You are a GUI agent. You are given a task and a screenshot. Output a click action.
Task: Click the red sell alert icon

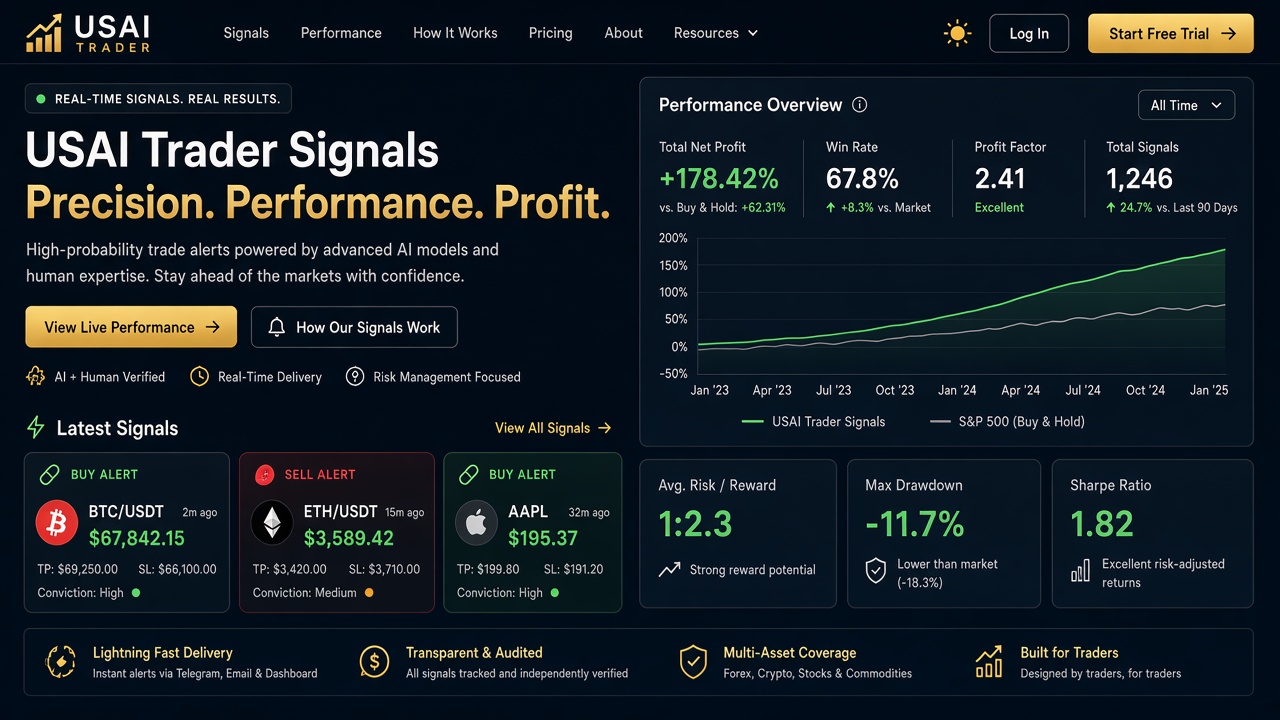pyautogui.click(x=264, y=475)
